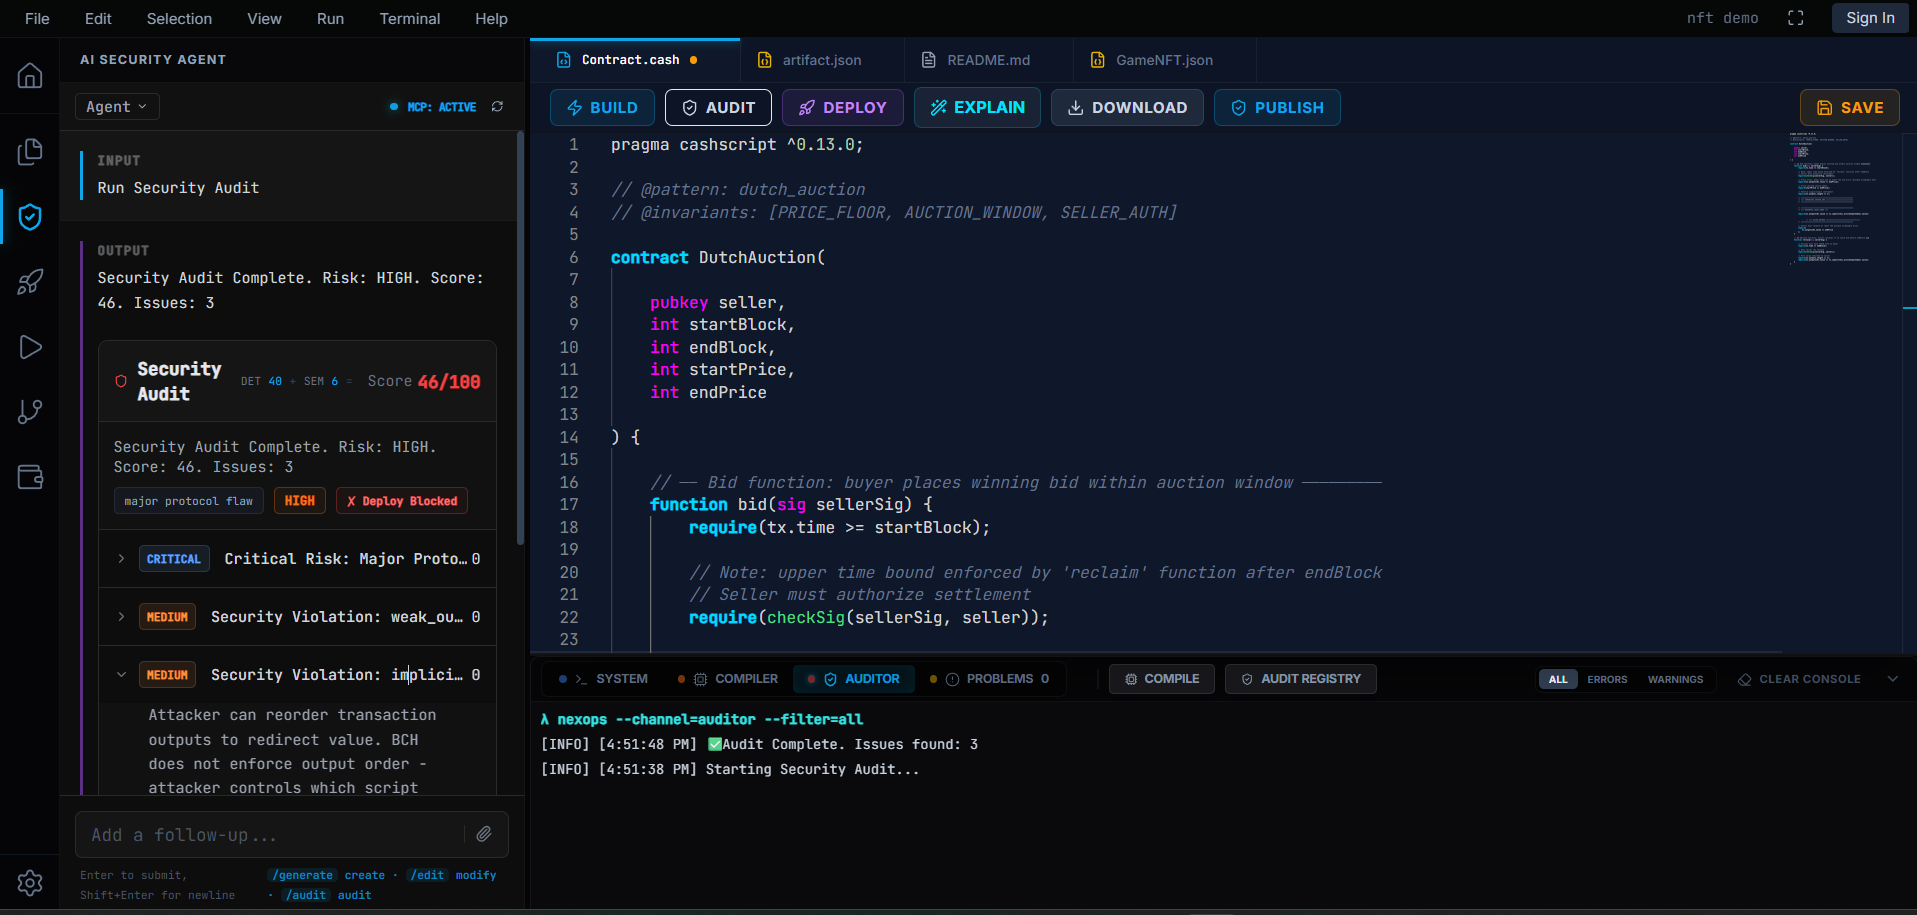Screen dimensions: 1917x915
Task: Open the home icon in sidebar
Action: click(x=30, y=76)
